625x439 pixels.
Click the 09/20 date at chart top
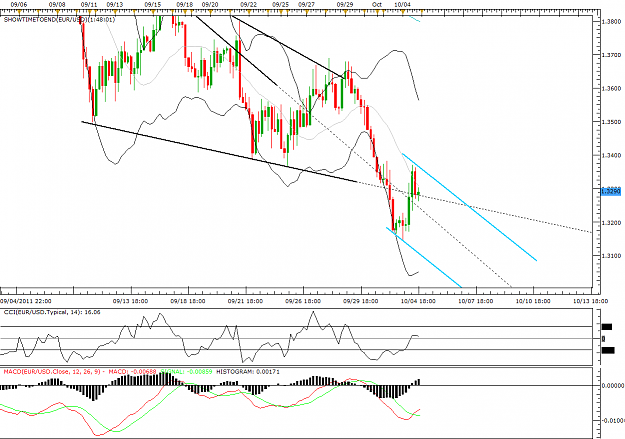[210, 4]
